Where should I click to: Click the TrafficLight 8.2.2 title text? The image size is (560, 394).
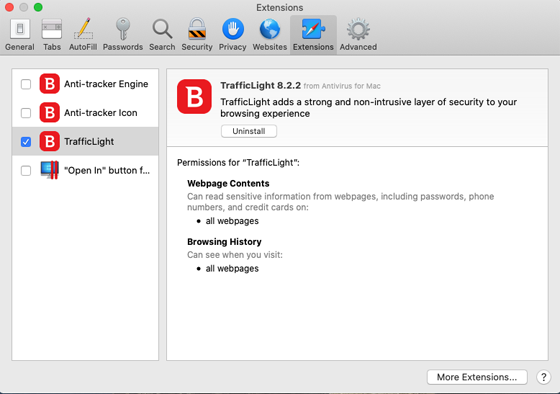coord(260,85)
